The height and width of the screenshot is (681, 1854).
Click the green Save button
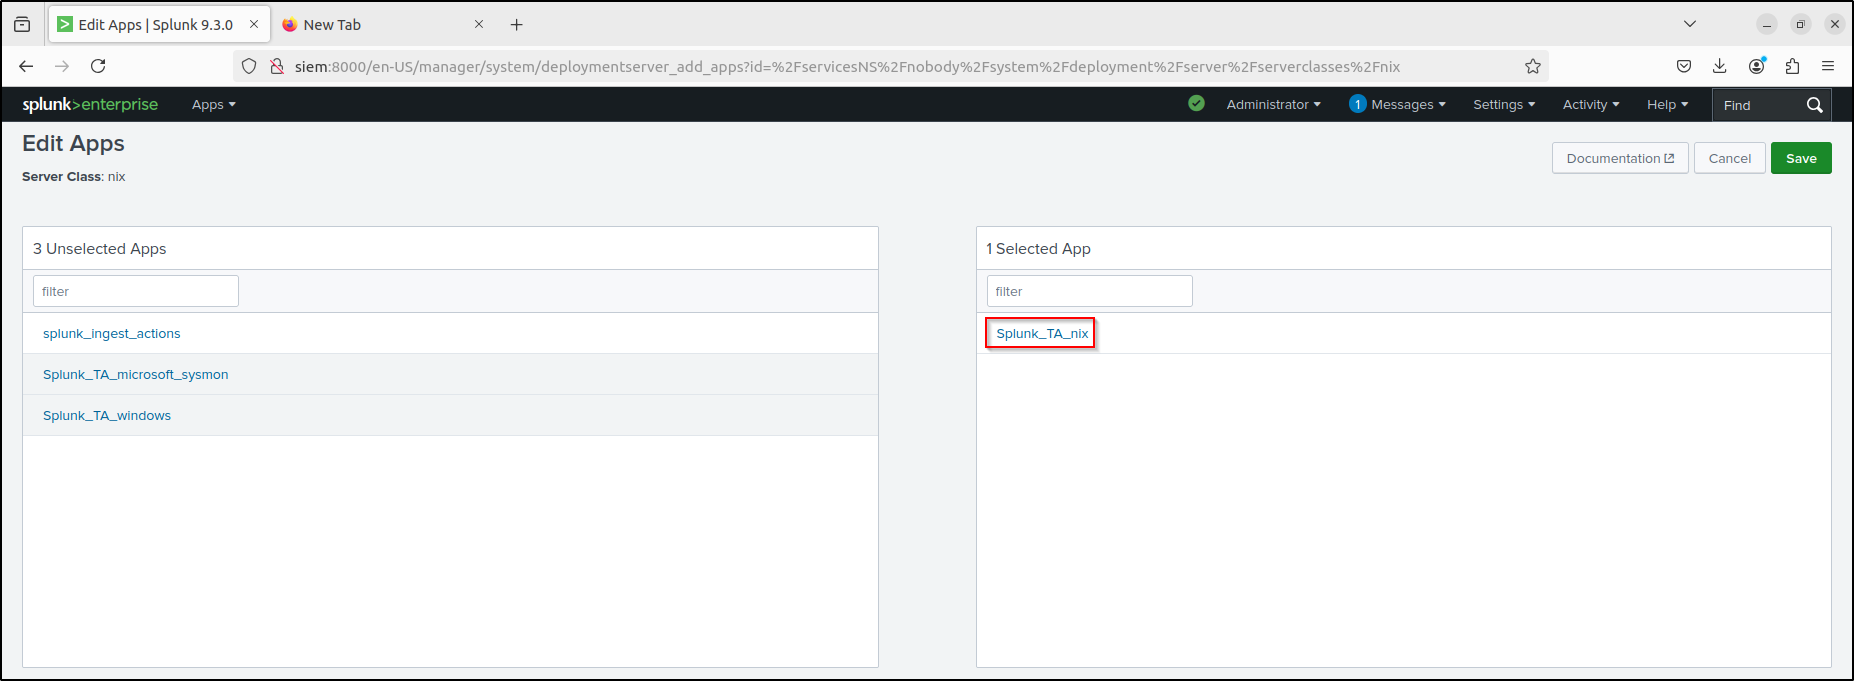(1801, 158)
